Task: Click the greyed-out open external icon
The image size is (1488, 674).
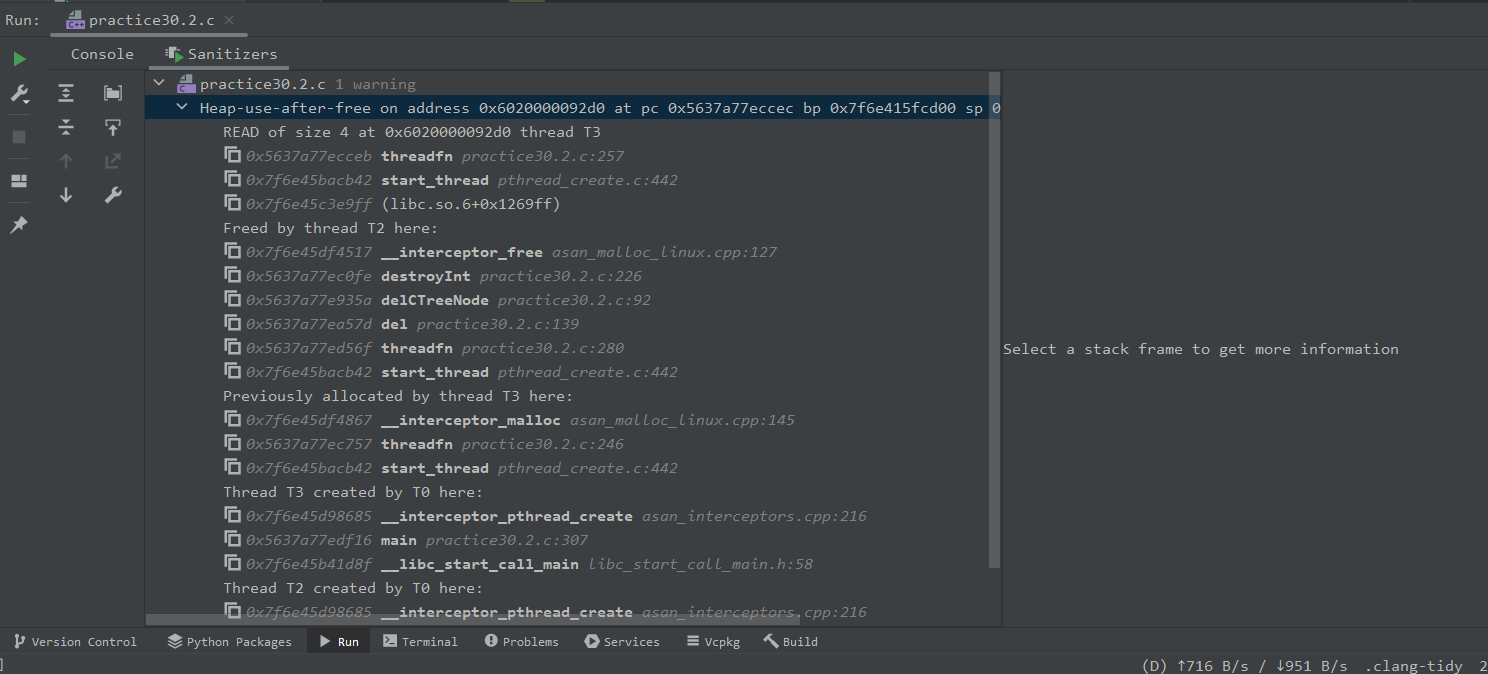Action: (113, 161)
